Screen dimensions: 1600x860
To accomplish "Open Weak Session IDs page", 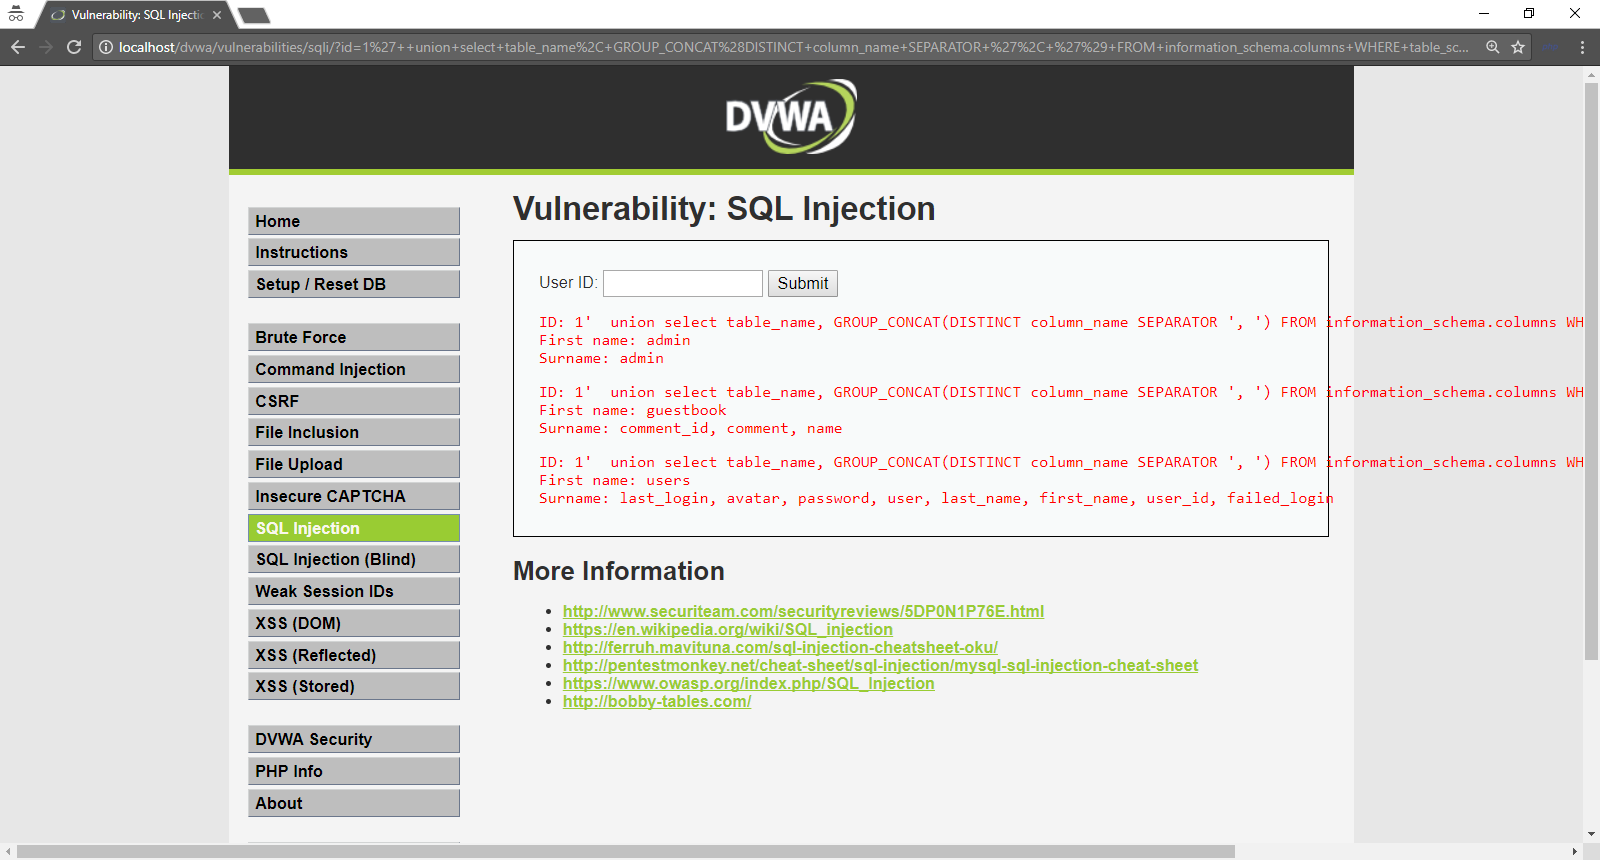I will tap(354, 591).
